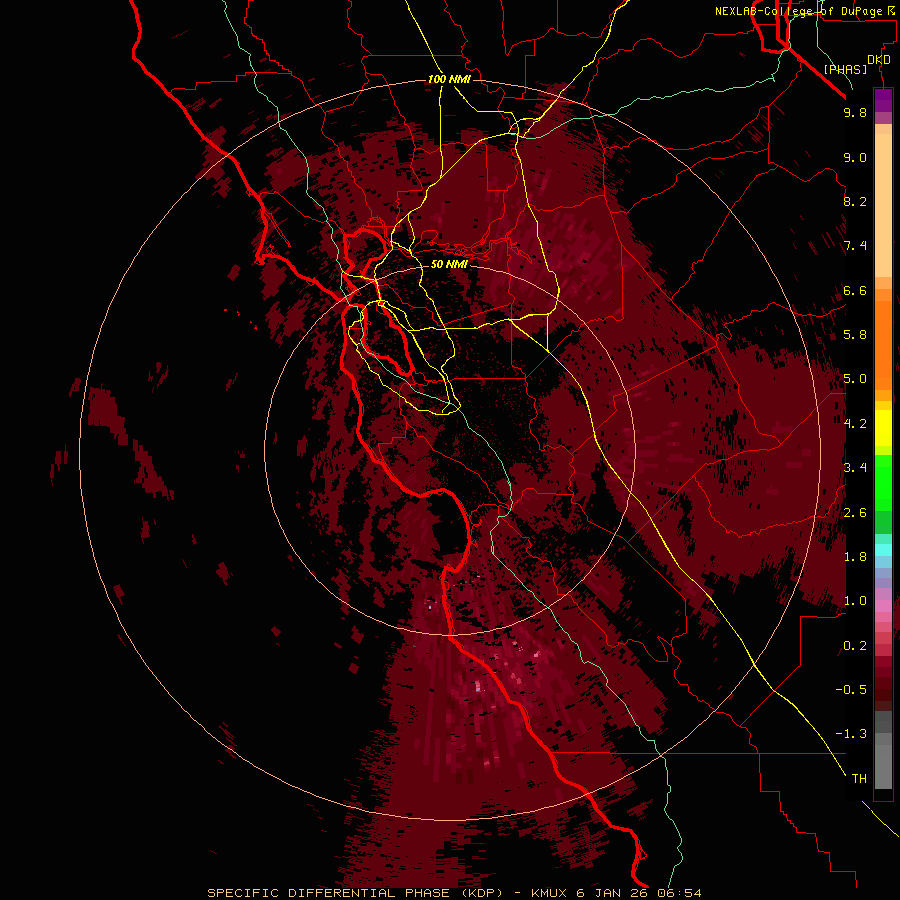Select the yellow band of the color bar
The width and height of the screenshot is (900, 900).
point(883,428)
